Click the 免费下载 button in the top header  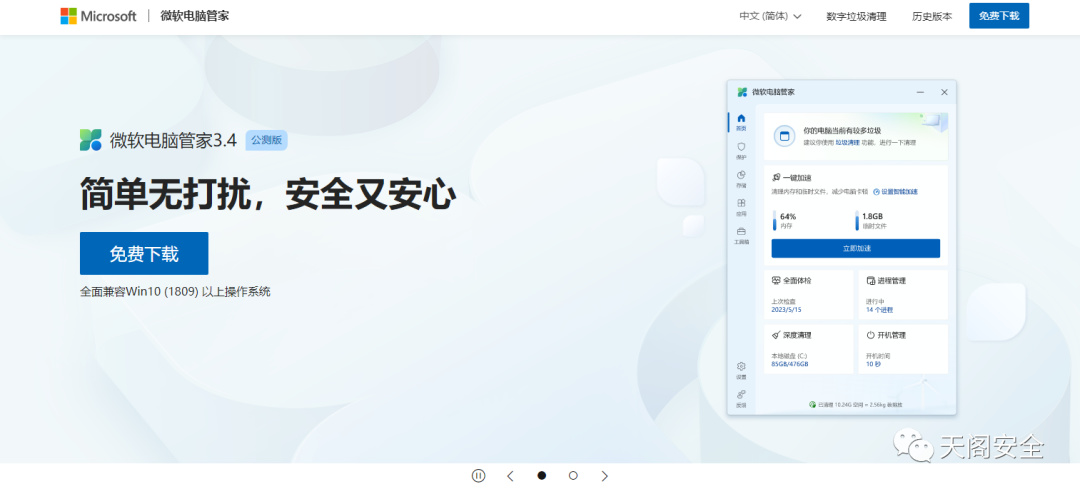click(x=999, y=16)
